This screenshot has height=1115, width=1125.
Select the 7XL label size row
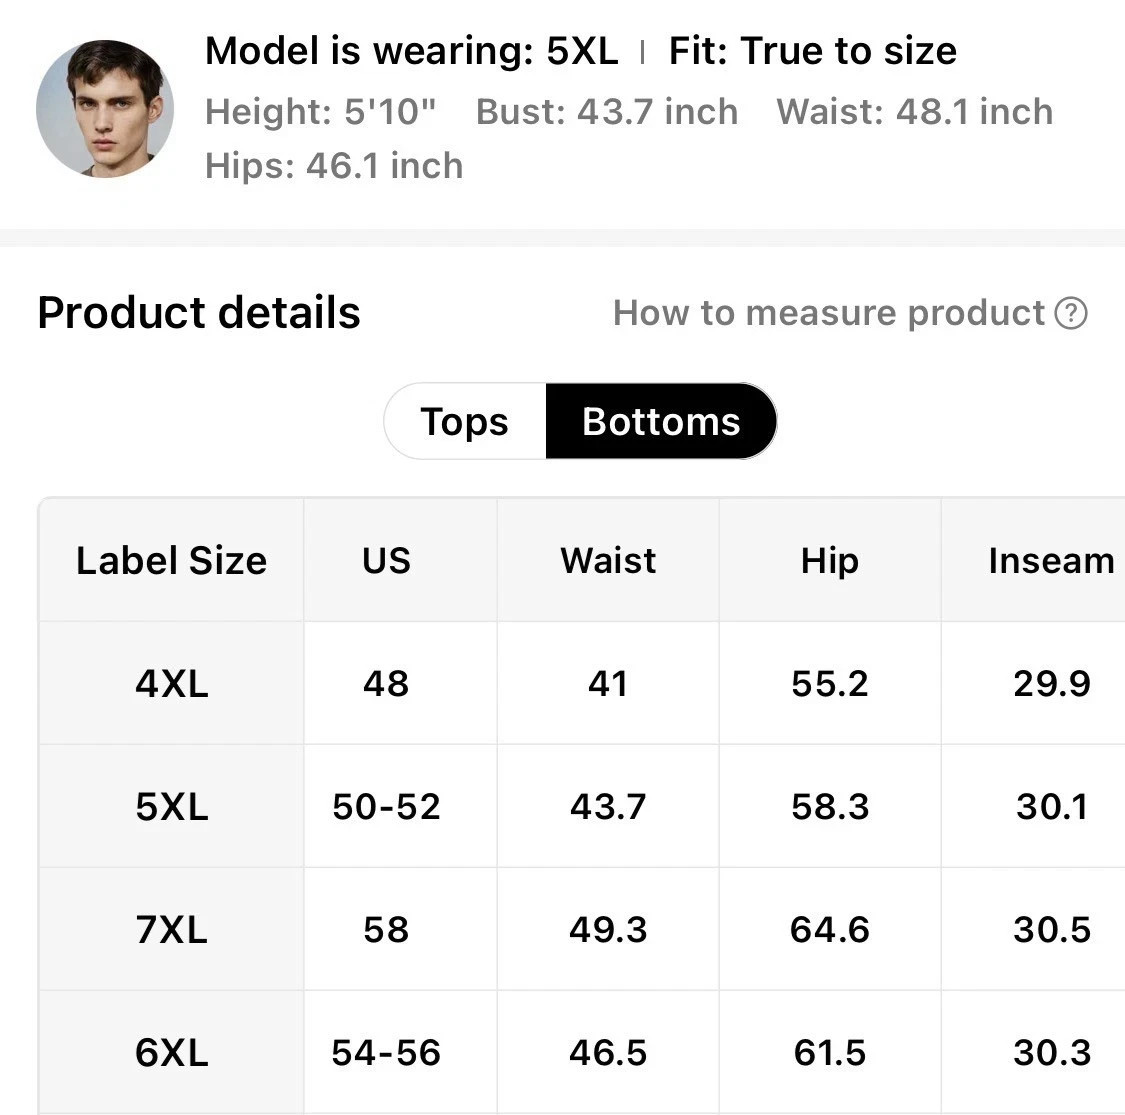(171, 930)
